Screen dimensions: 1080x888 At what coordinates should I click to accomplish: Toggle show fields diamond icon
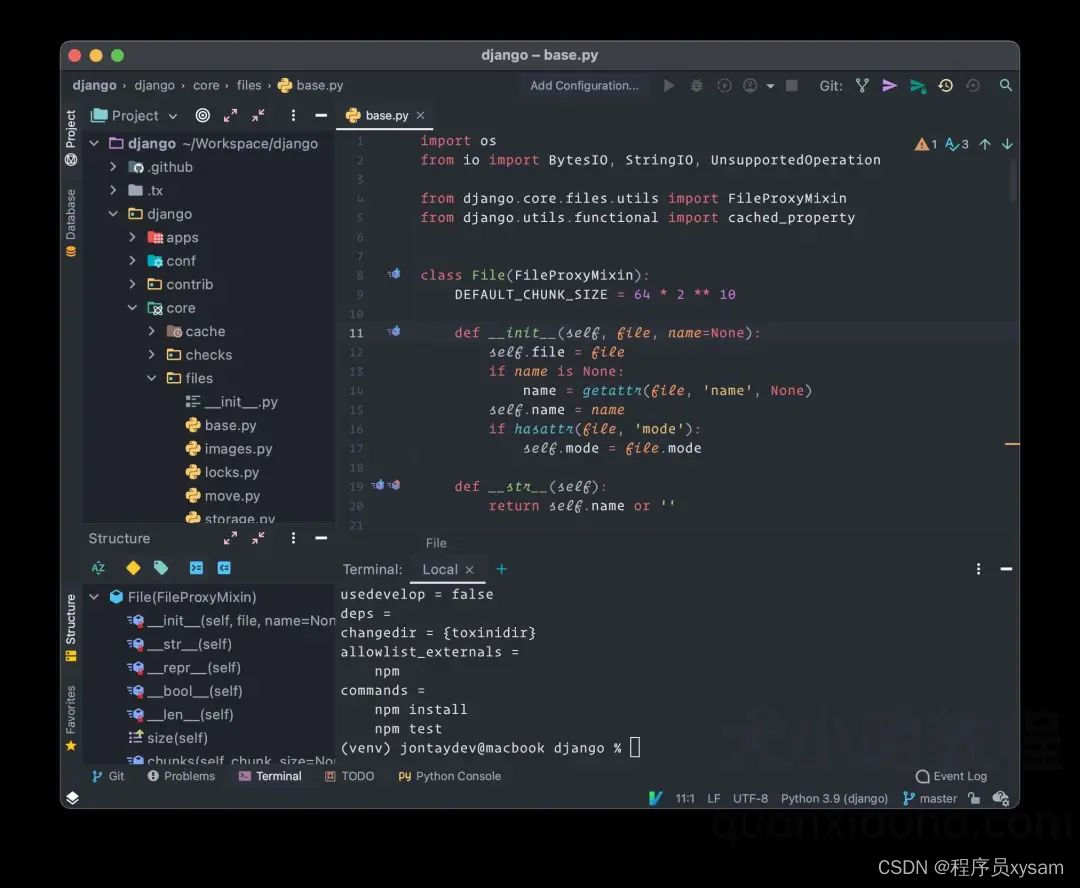133,568
